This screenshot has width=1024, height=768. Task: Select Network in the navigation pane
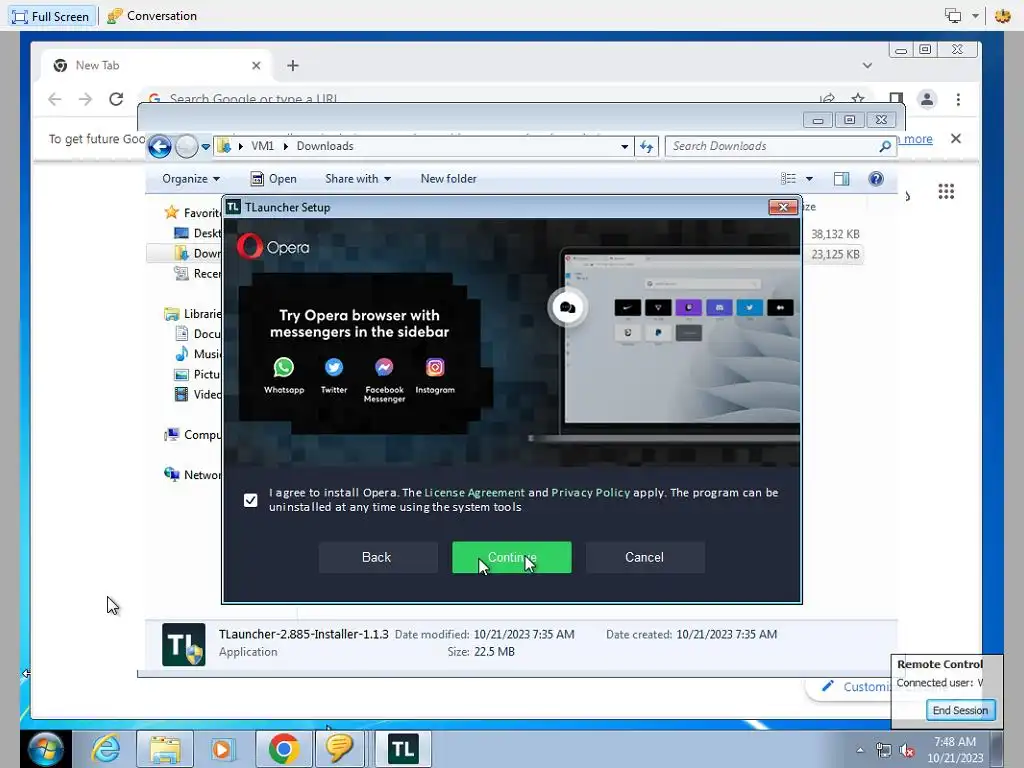[193, 475]
